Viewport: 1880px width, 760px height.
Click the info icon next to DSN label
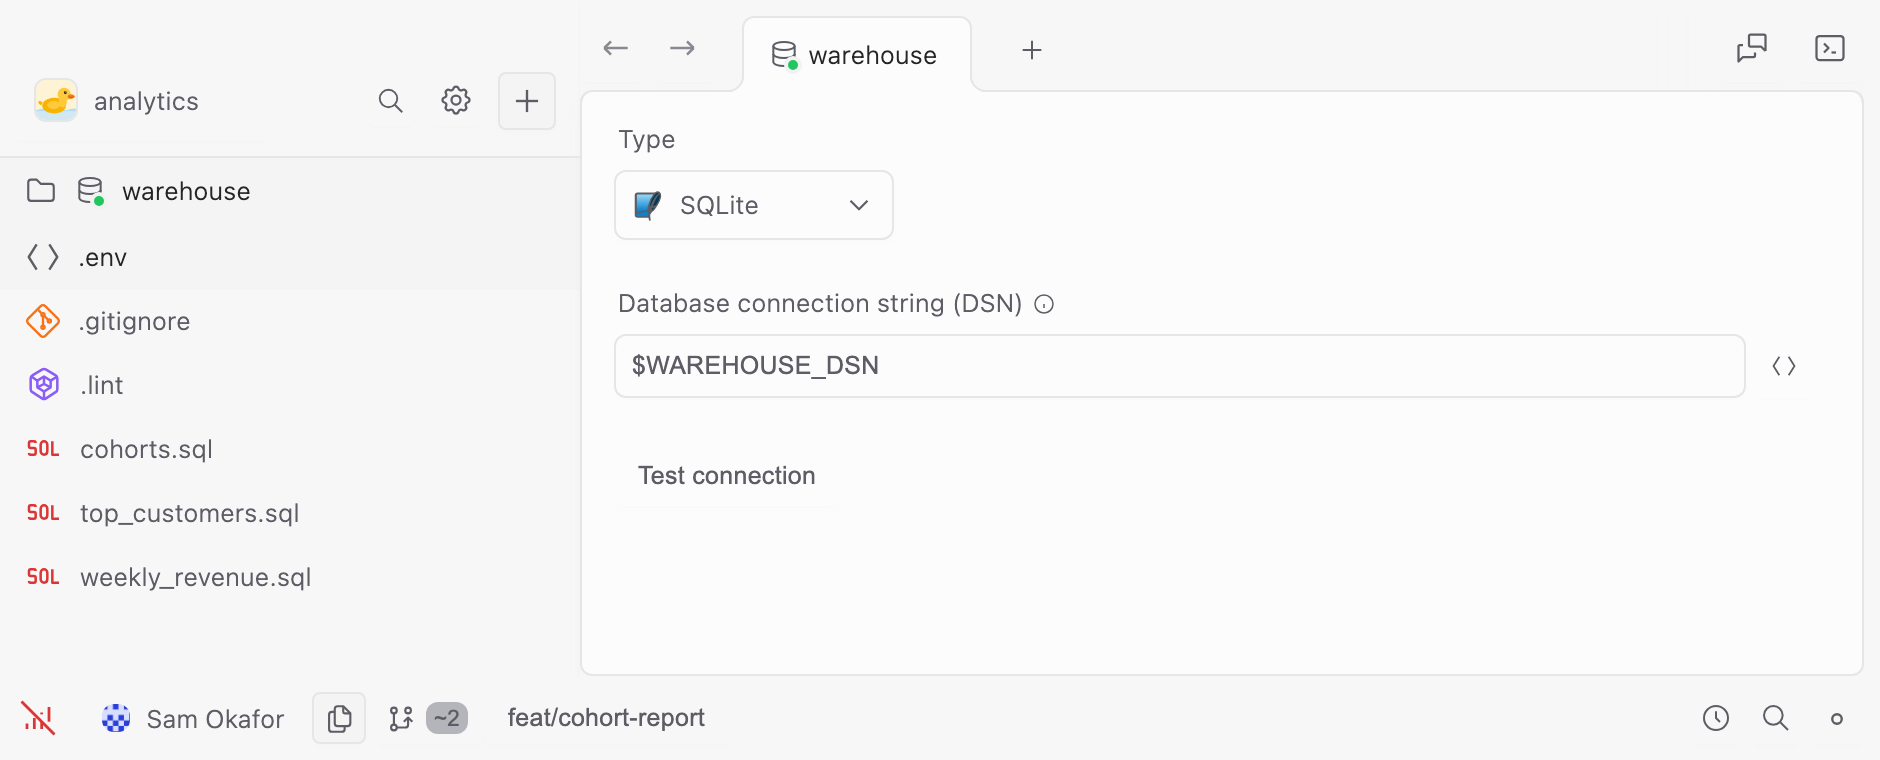point(1044,305)
